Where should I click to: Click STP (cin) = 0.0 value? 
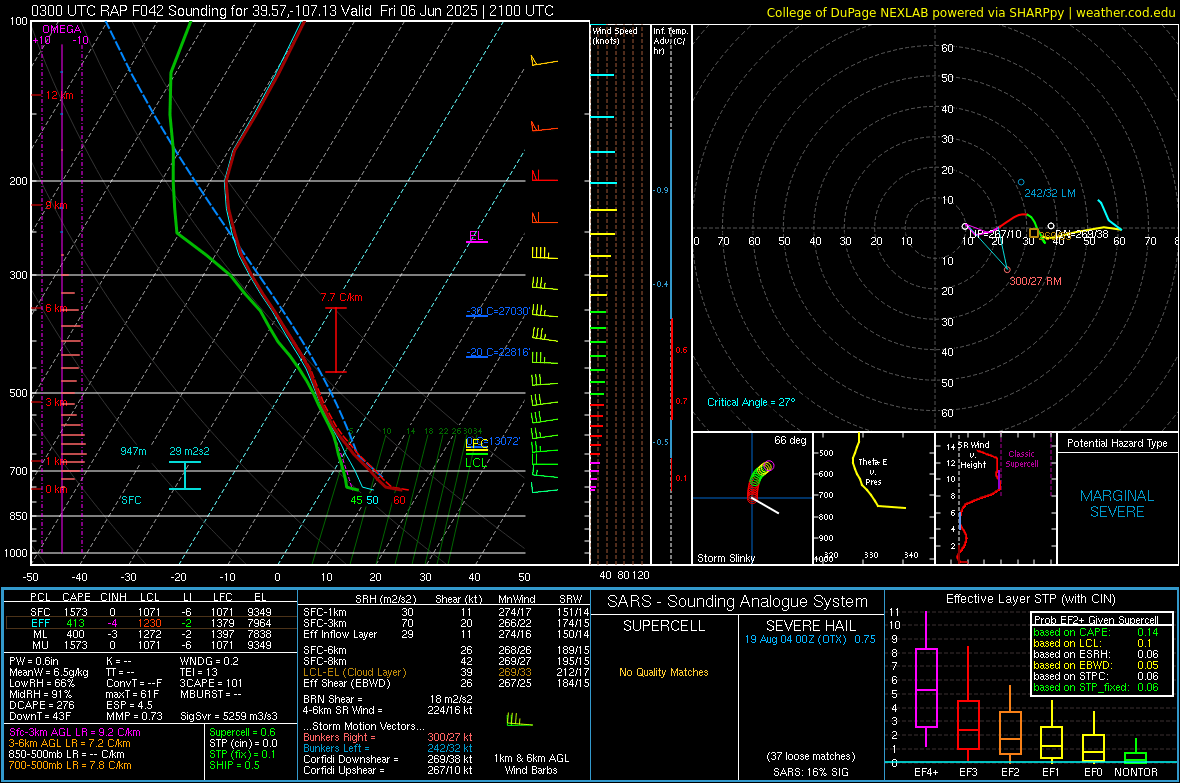pos(243,743)
